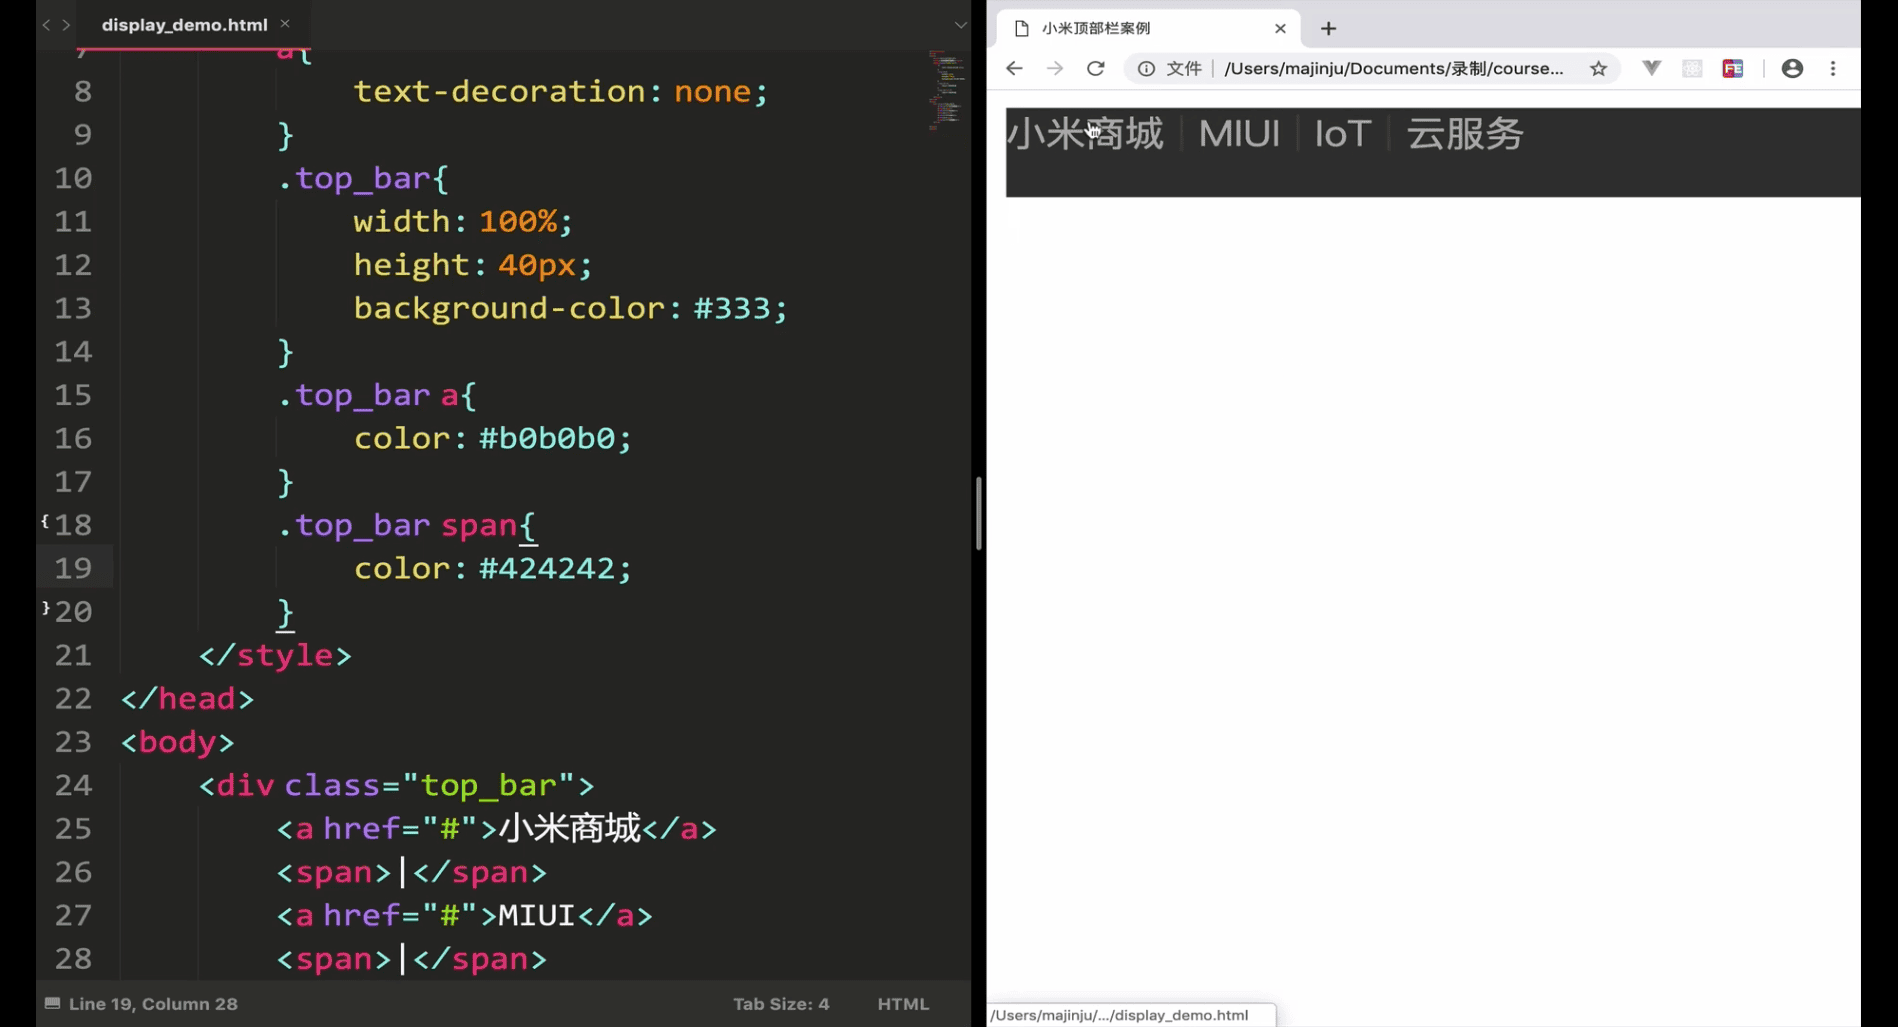Screen dimensions: 1898x1027
Task: Collapse code block at line 18
Action: tap(45, 521)
